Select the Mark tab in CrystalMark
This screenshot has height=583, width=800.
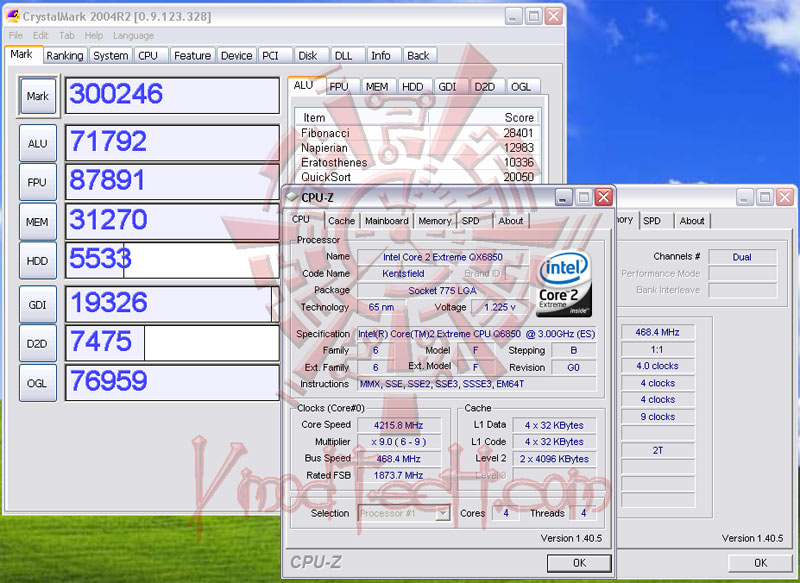click(x=21, y=54)
